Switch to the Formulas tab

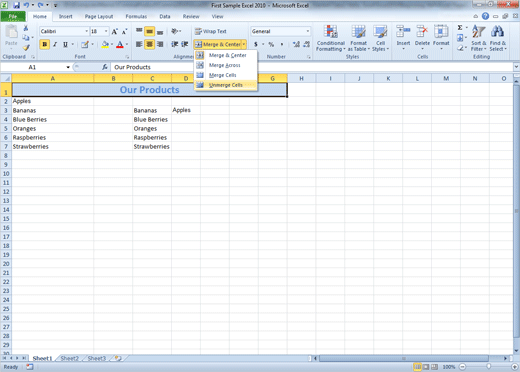click(x=136, y=16)
